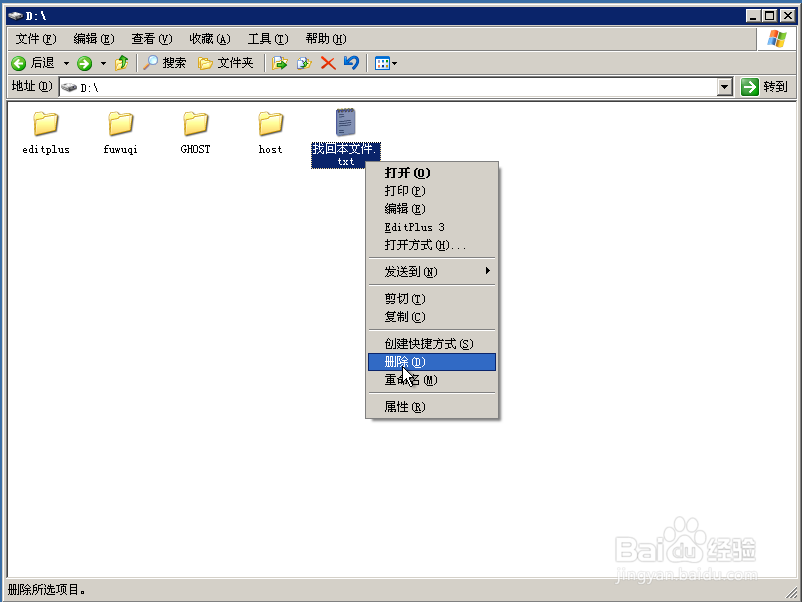Choose 属性(R) in context menu
The height and width of the screenshot is (602, 802).
(432, 407)
